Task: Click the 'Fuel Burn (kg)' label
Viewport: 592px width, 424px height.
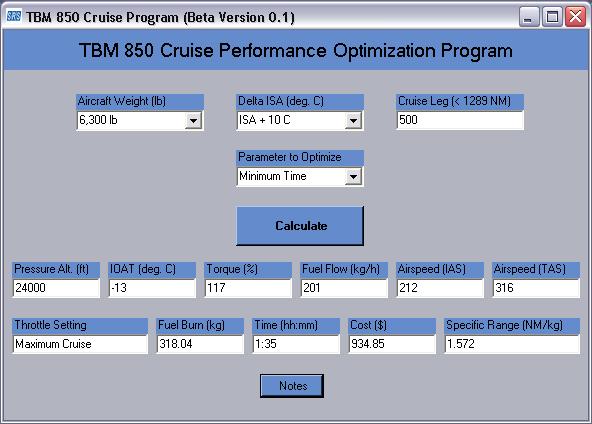Action: click(x=191, y=325)
